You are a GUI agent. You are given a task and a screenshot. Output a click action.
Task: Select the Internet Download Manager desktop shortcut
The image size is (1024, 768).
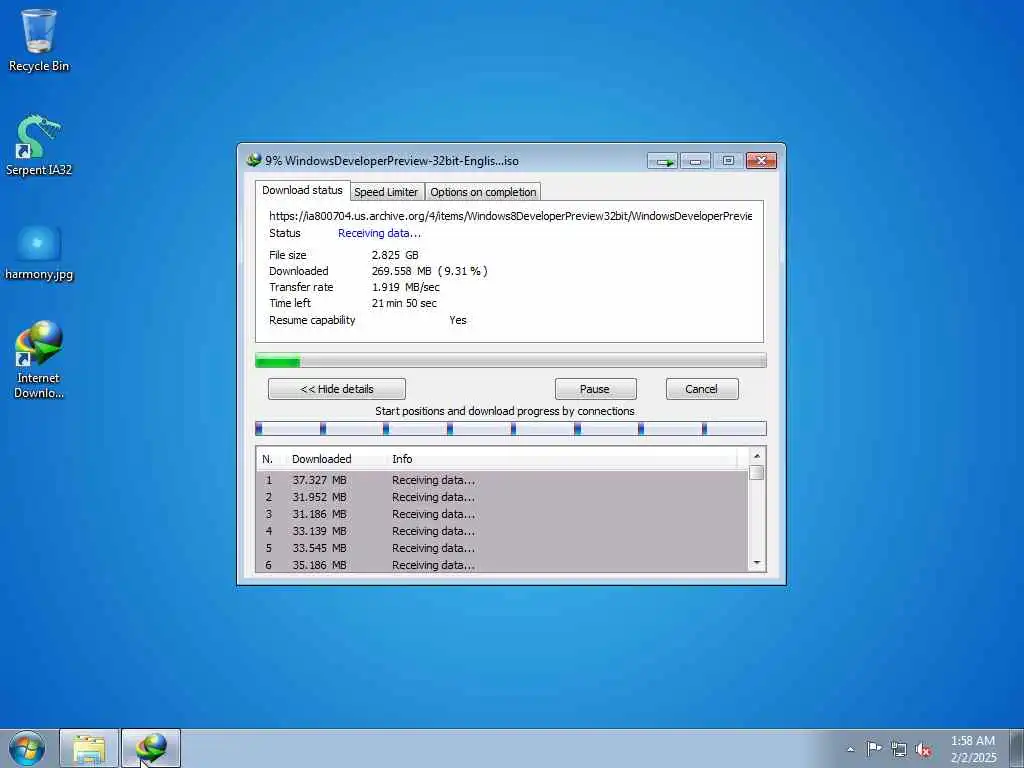(x=39, y=359)
